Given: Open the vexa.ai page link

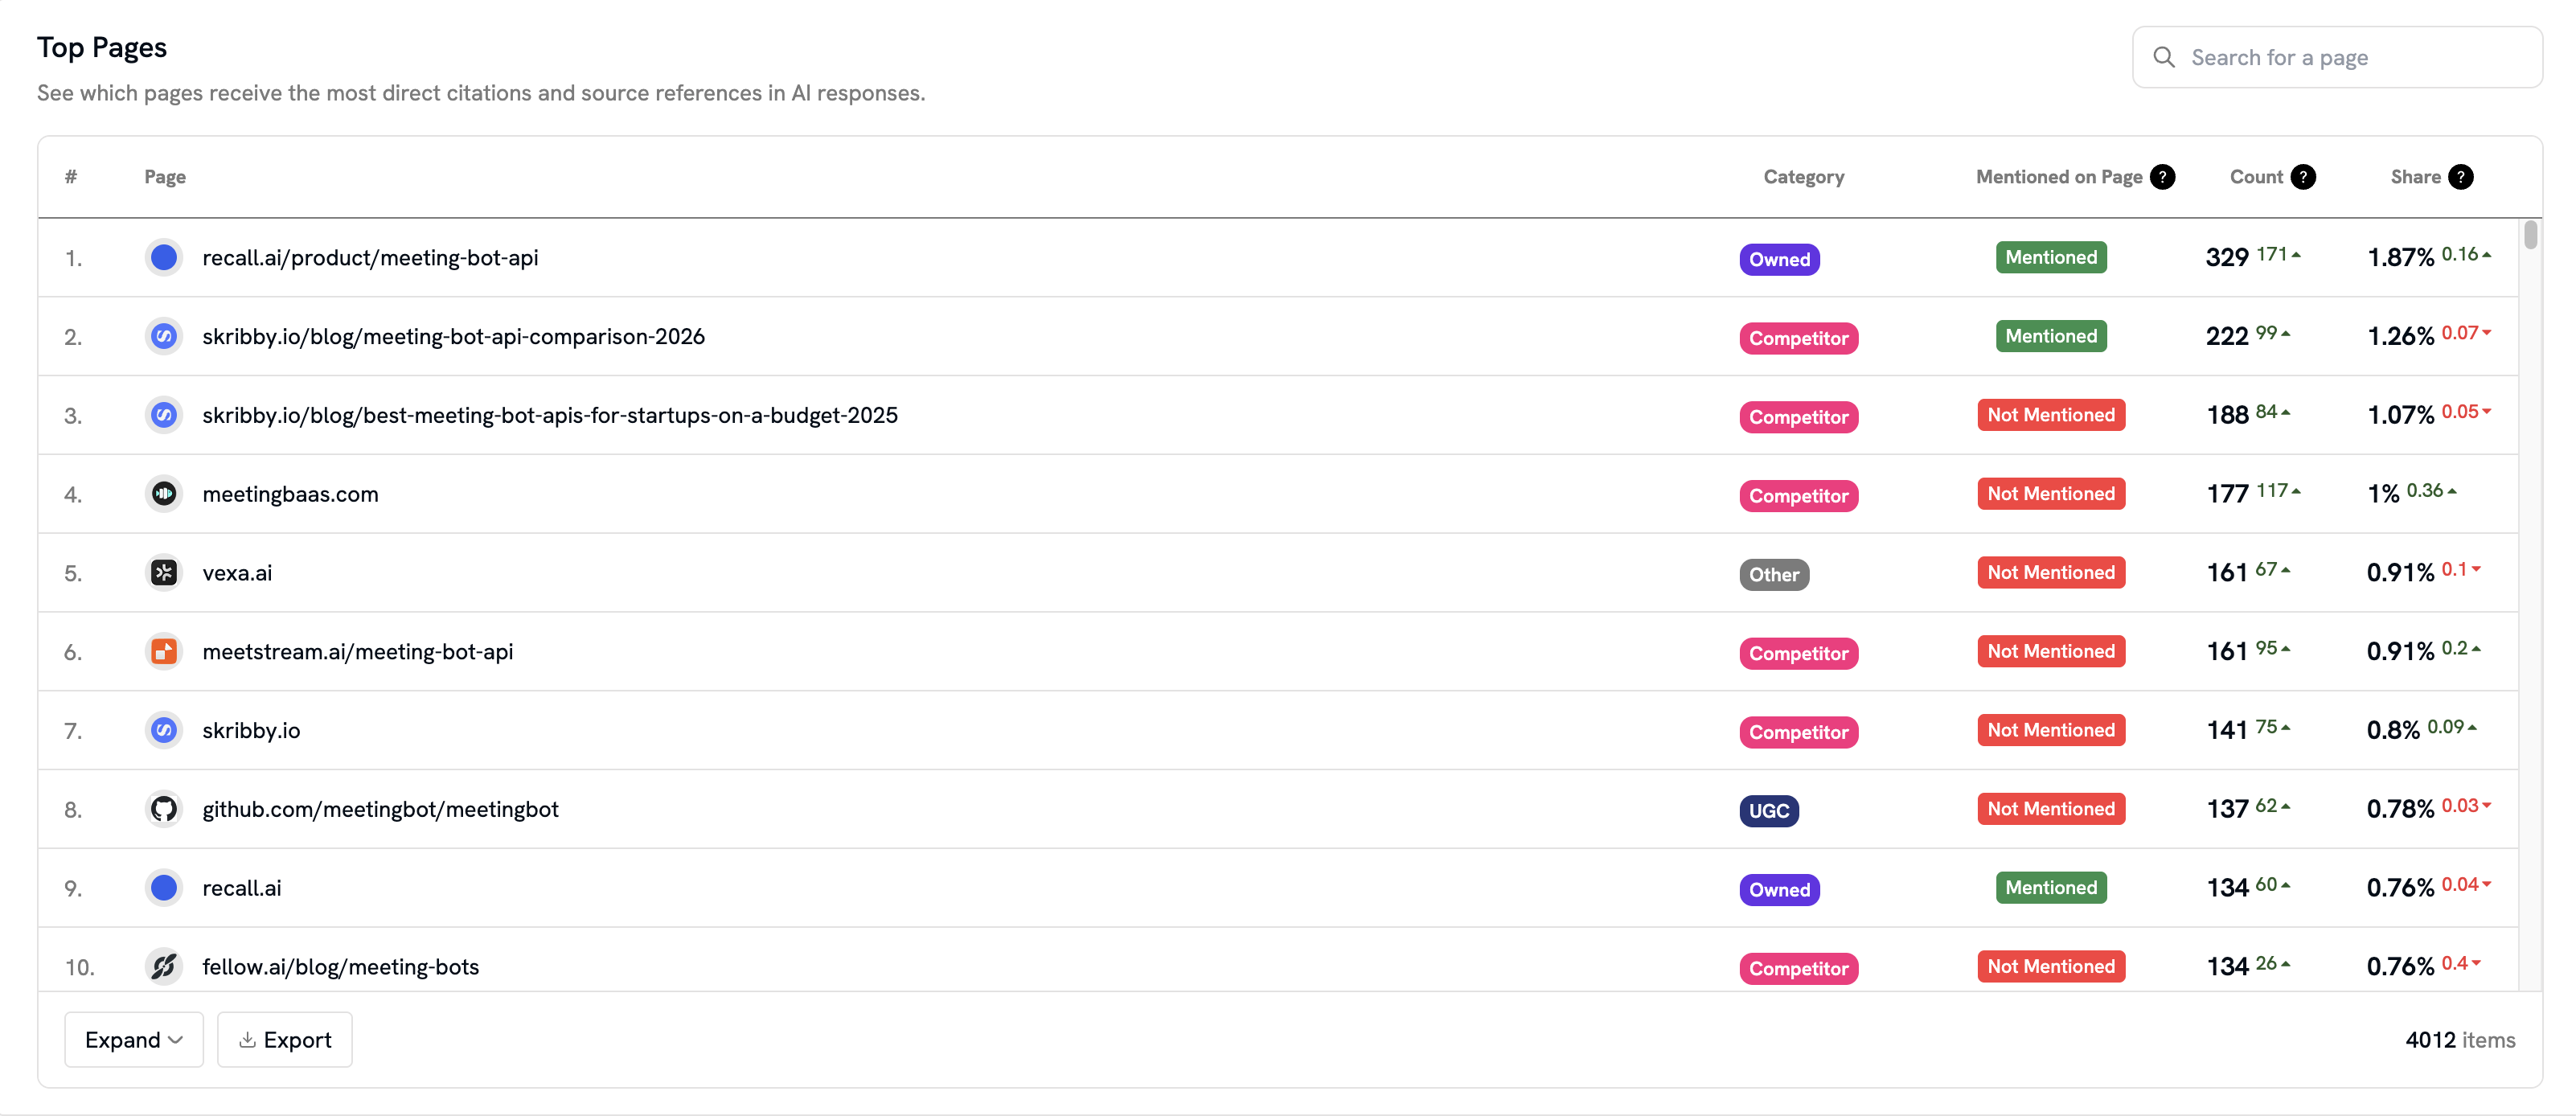Looking at the screenshot, I should (237, 573).
